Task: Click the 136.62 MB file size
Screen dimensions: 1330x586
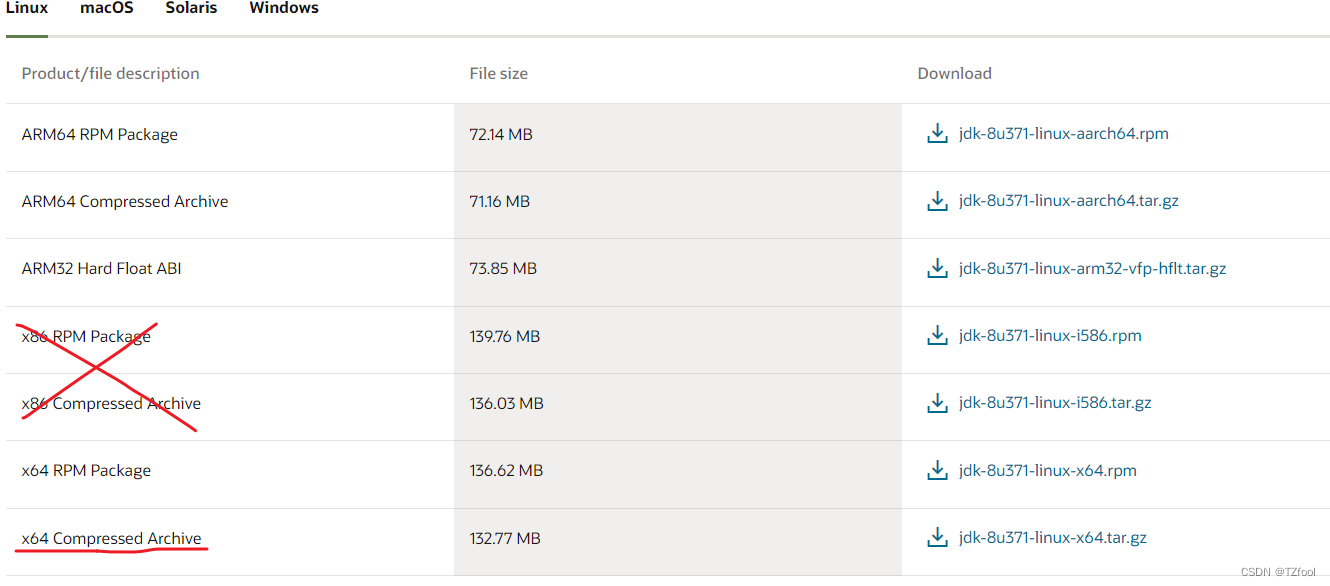Action: 506,470
